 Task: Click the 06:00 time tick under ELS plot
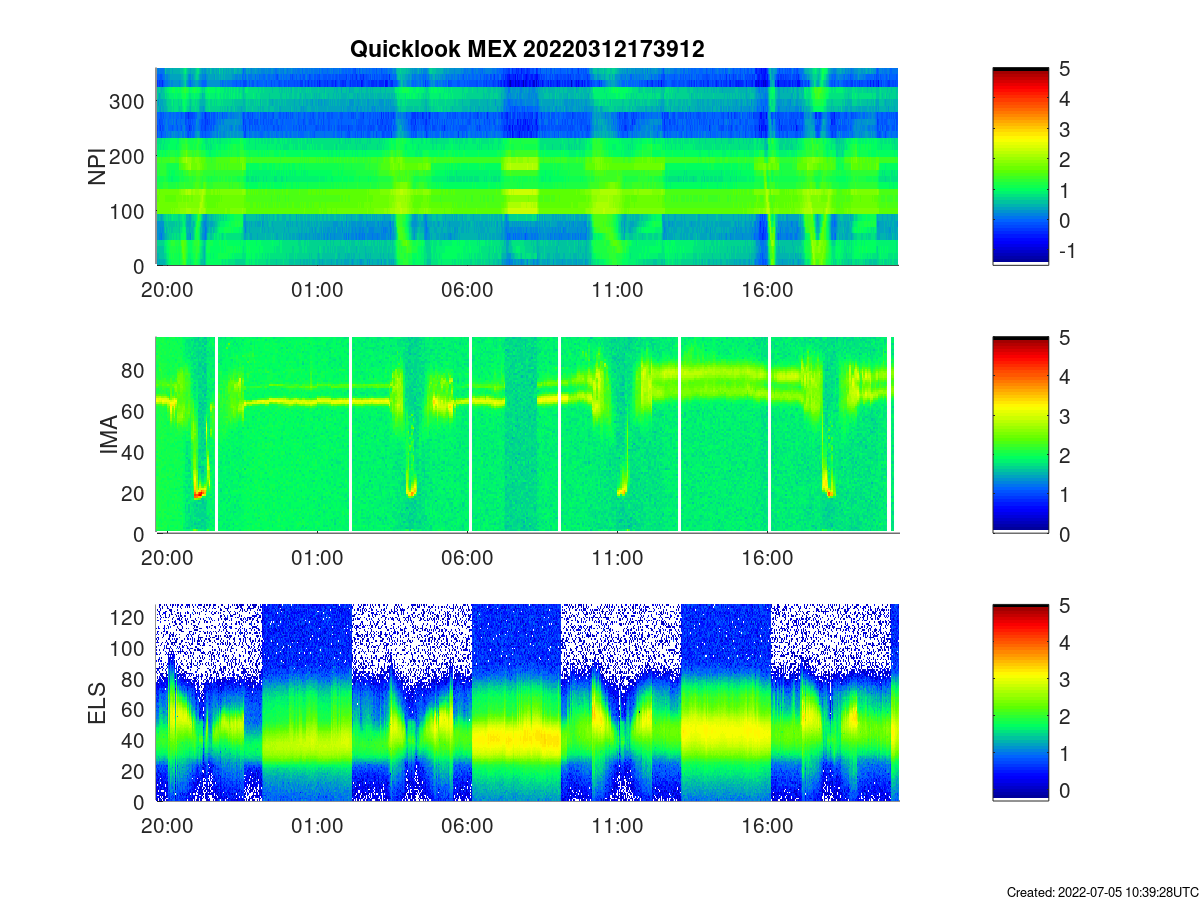click(x=467, y=826)
